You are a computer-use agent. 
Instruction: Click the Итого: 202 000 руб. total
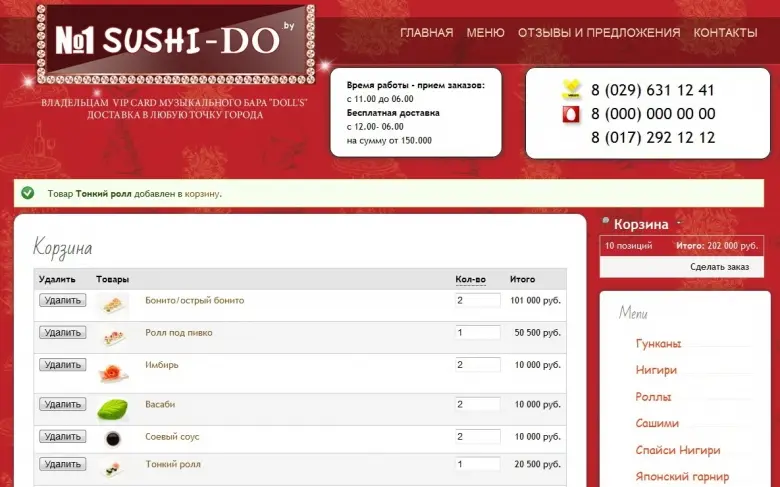click(x=717, y=246)
